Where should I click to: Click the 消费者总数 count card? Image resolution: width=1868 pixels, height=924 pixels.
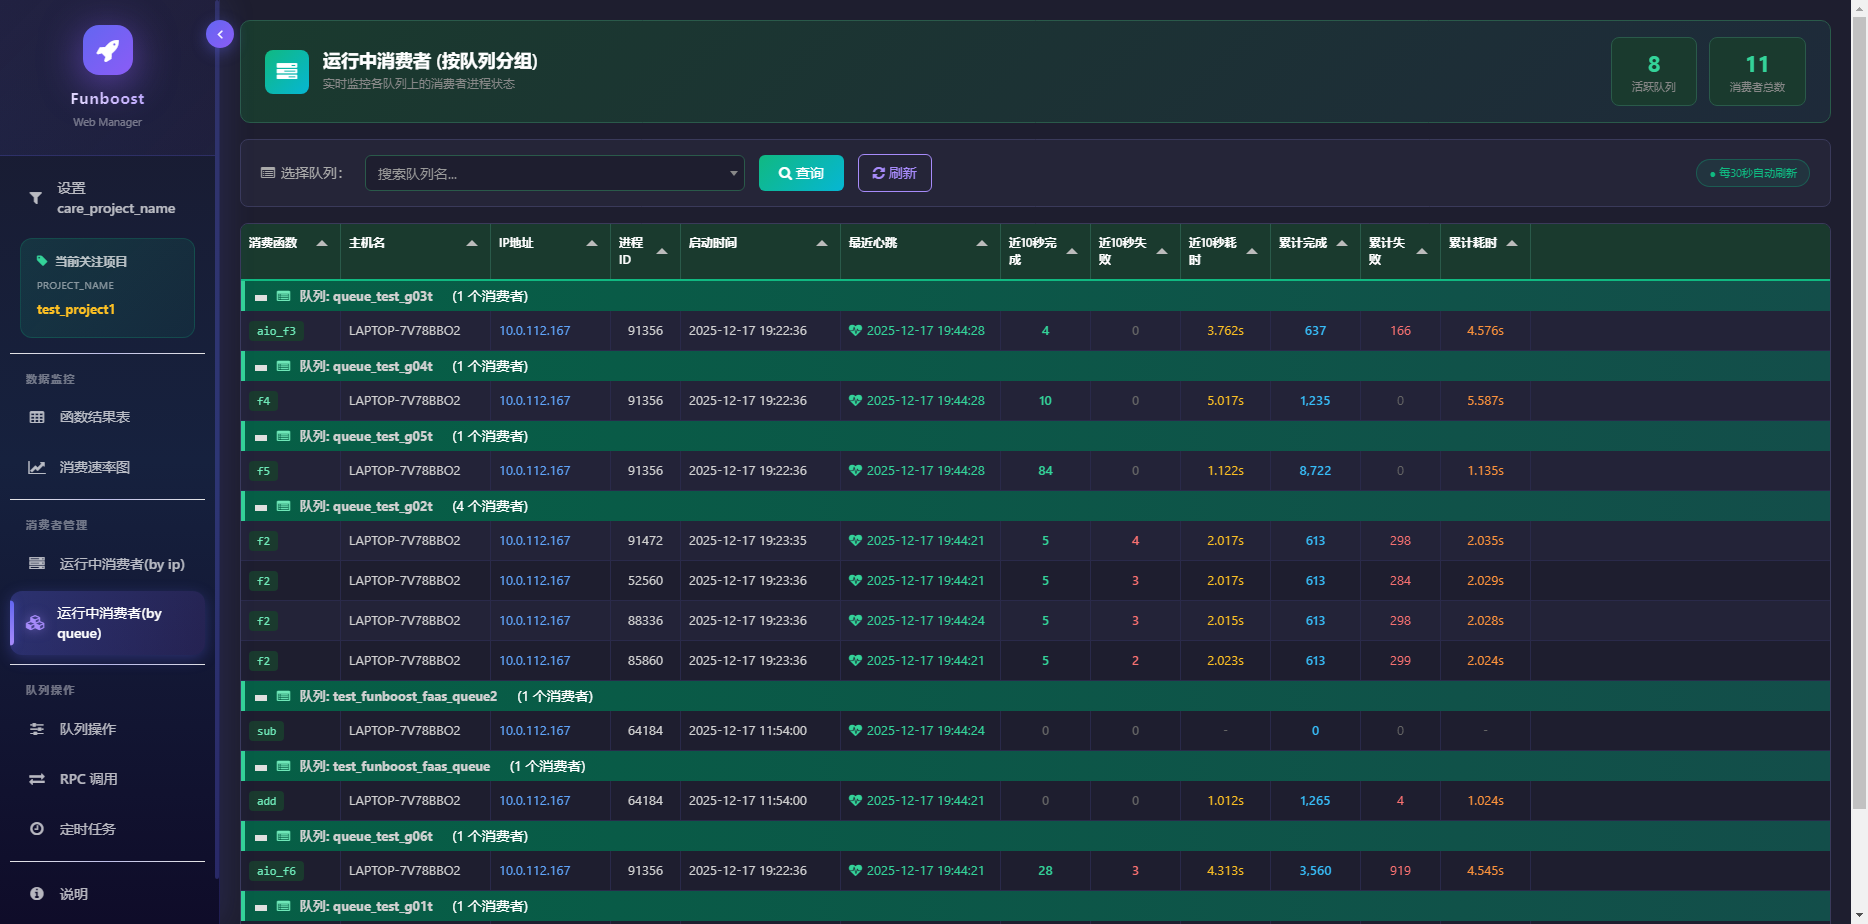click(x=1757, y=71)
